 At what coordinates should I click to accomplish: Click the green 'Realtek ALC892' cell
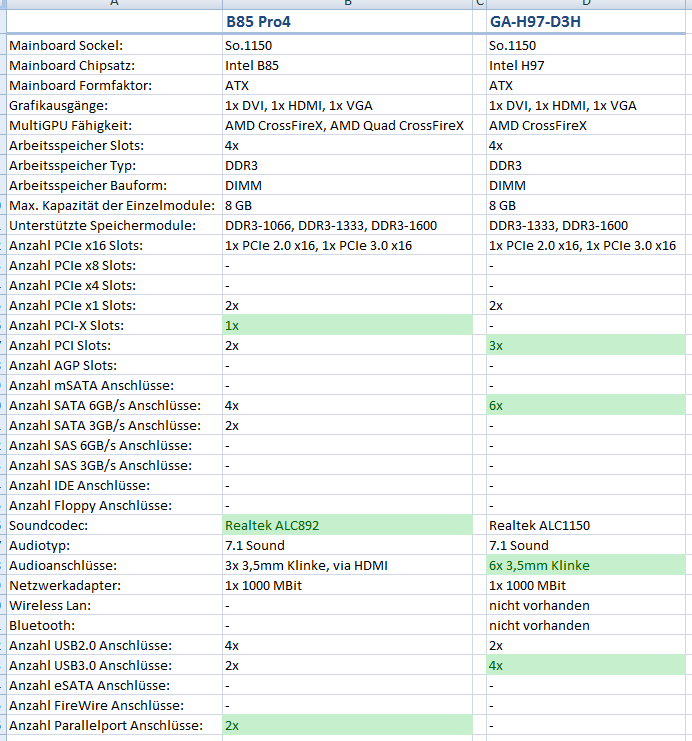pyautogui.click(x=347, y=525)
